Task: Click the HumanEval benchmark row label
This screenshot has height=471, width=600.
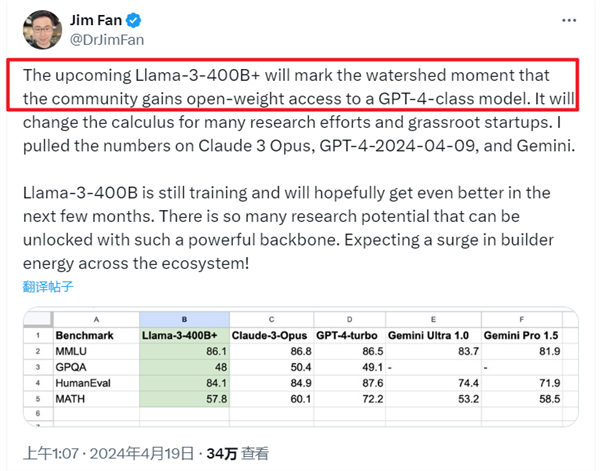Action: tap(83, 383)
